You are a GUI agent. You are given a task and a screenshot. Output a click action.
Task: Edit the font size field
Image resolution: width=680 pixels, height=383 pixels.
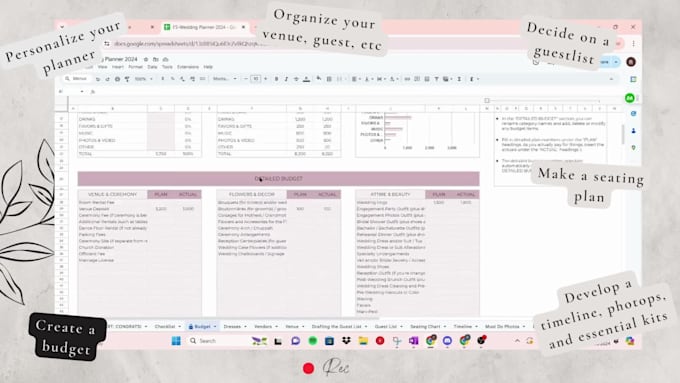click(256, 79)
